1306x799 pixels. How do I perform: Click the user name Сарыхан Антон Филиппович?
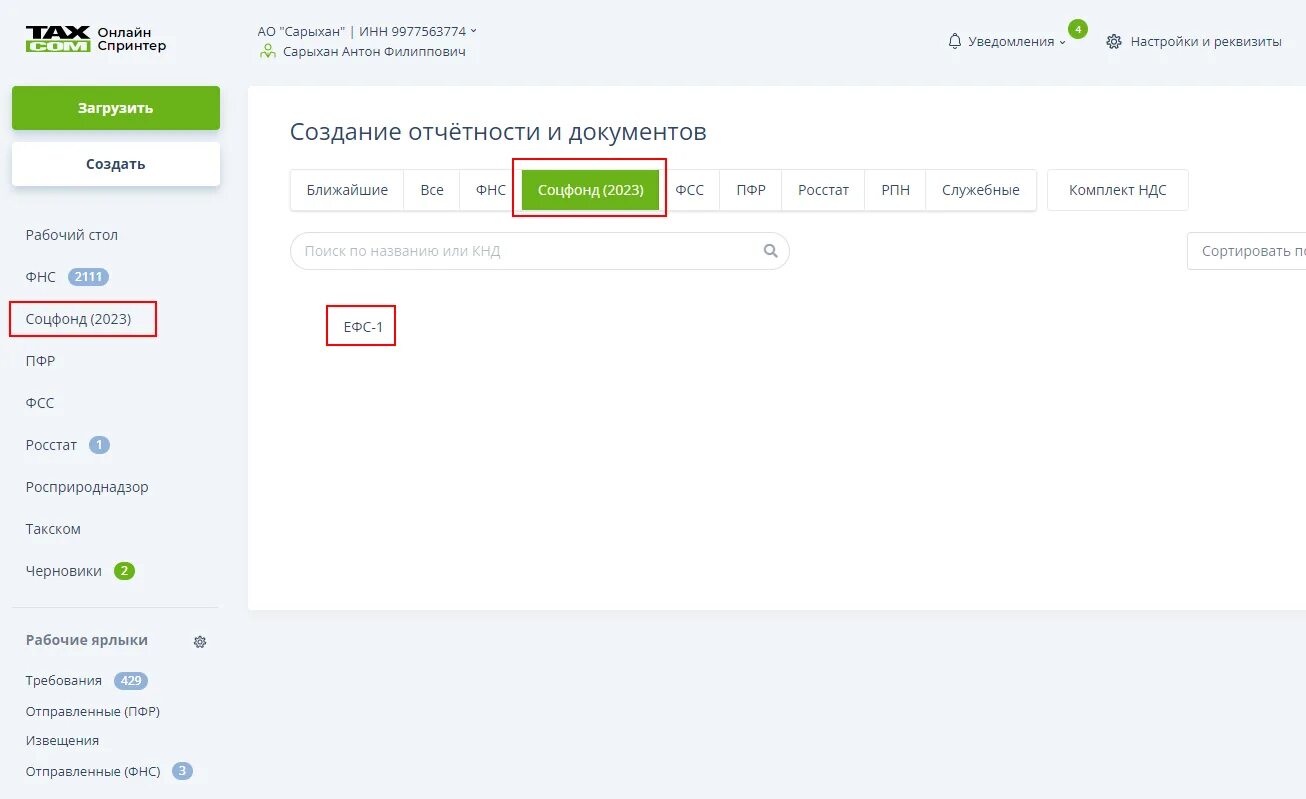click(x=374, y=51)
